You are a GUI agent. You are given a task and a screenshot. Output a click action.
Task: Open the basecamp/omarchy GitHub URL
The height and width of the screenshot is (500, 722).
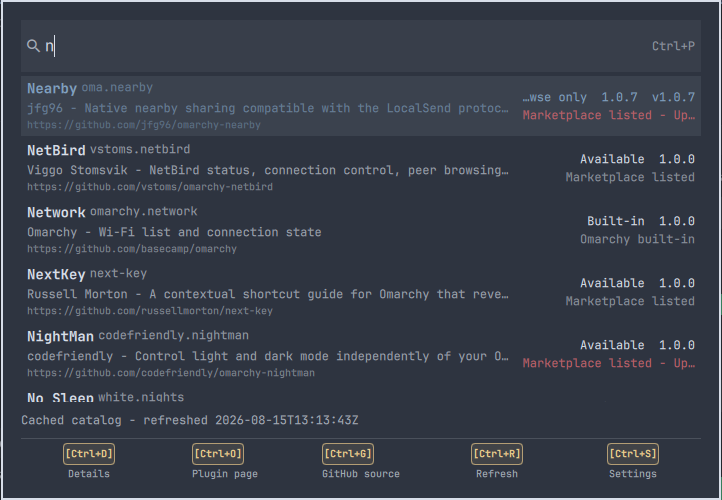(x=132, y=249)
